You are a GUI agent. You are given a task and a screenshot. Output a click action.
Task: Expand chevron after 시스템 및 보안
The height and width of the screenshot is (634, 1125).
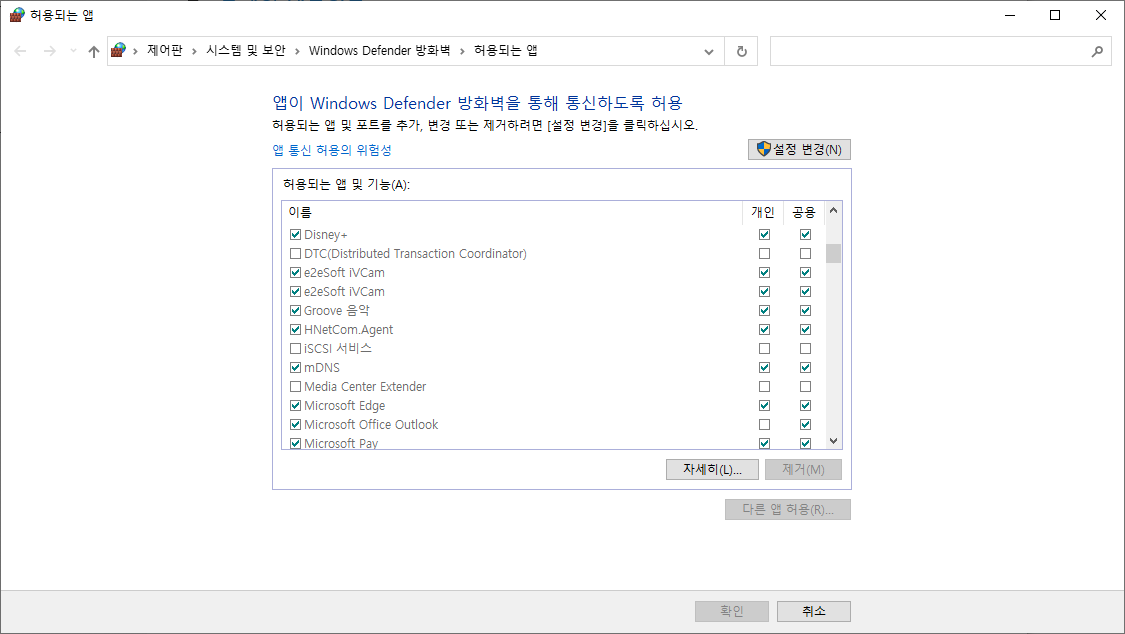coord(297,51)
